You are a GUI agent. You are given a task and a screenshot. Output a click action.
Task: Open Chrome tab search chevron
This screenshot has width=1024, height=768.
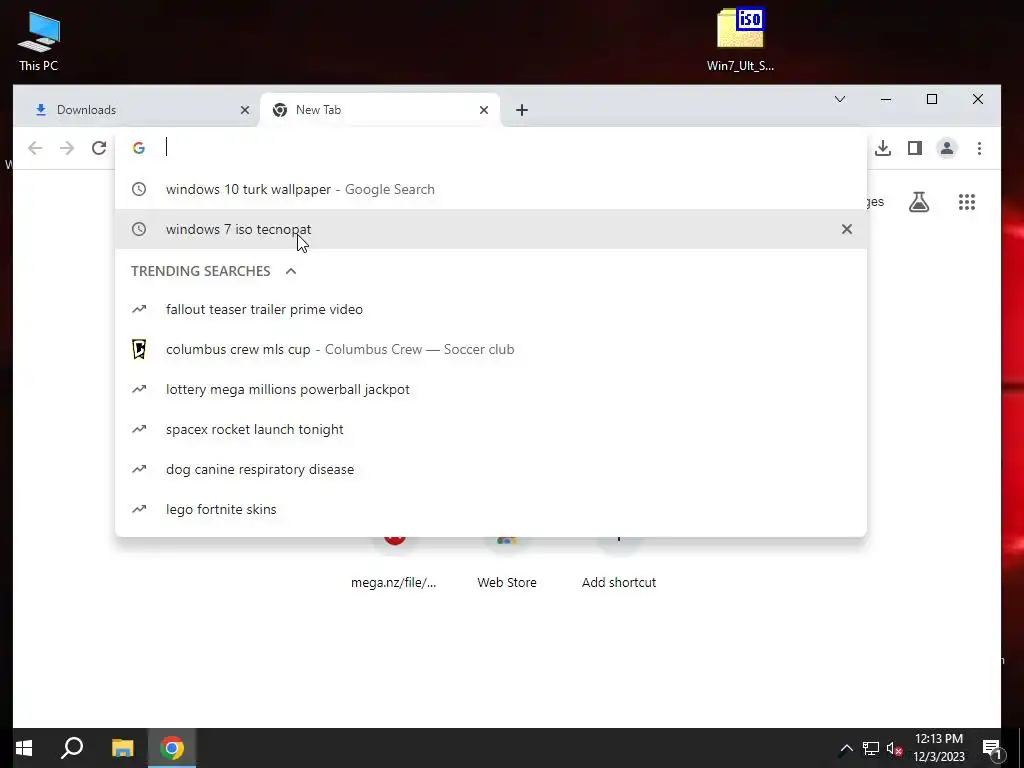(840, 99)
